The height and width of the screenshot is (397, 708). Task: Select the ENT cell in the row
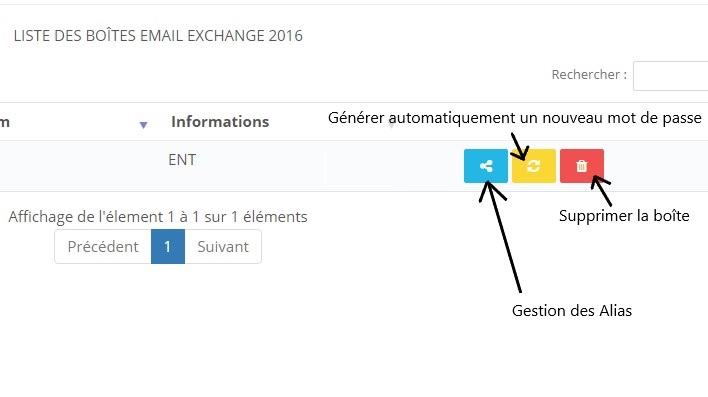pyautogui.click(x=182, y=159)
